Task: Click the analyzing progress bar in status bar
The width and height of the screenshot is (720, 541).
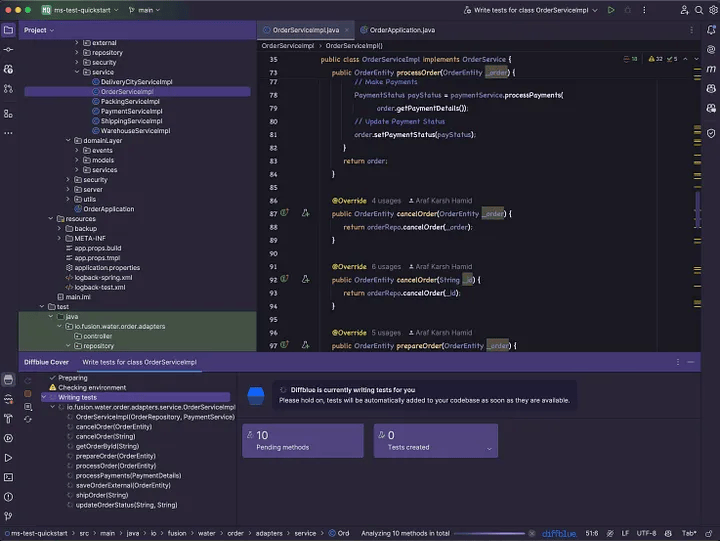Action: pyautogui.click(x=492, y=534)
